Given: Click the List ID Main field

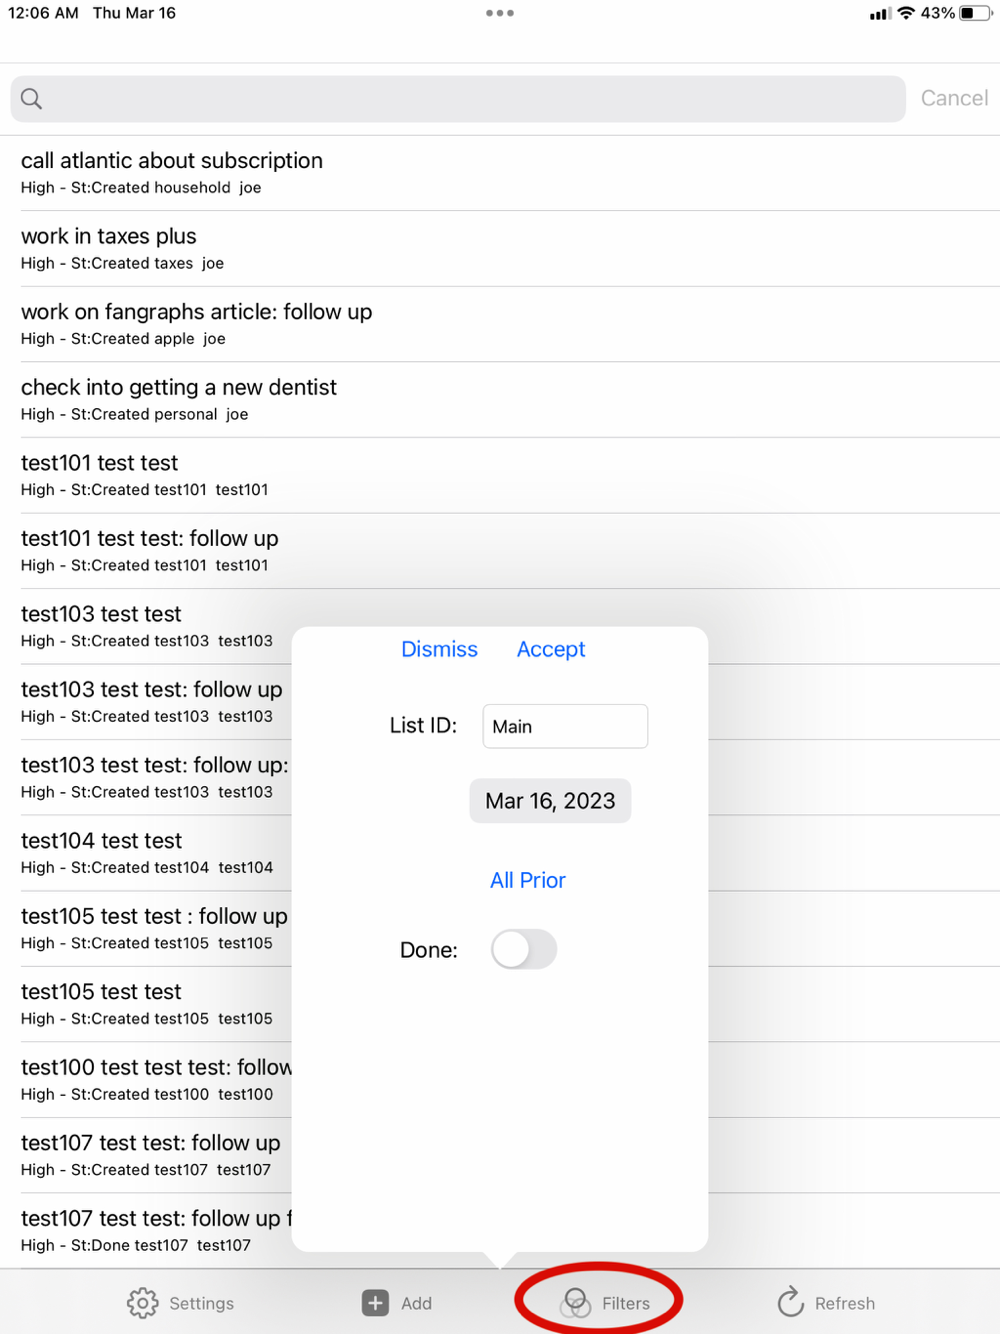Looking at the screenshot, I should coord(565,726).
